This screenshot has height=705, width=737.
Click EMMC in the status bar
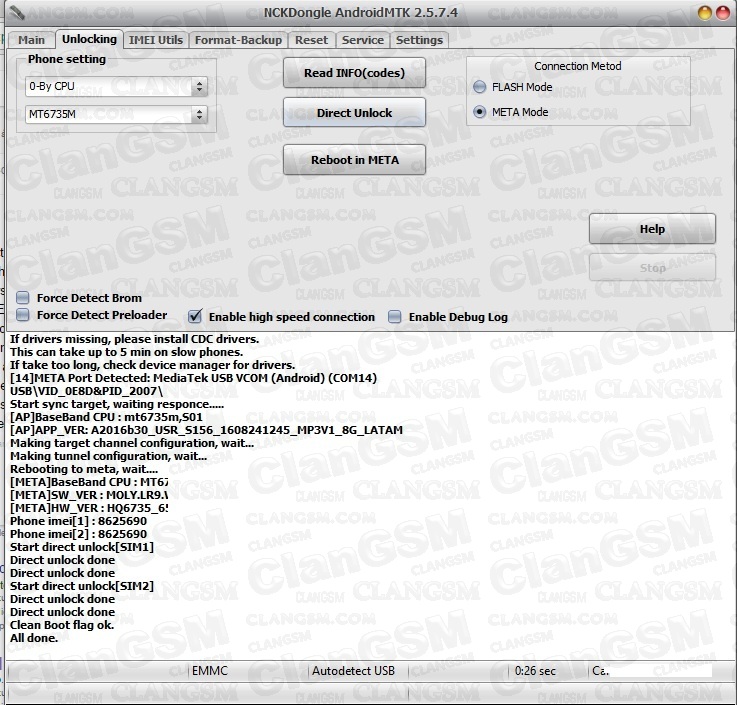(x=210, y=671)
